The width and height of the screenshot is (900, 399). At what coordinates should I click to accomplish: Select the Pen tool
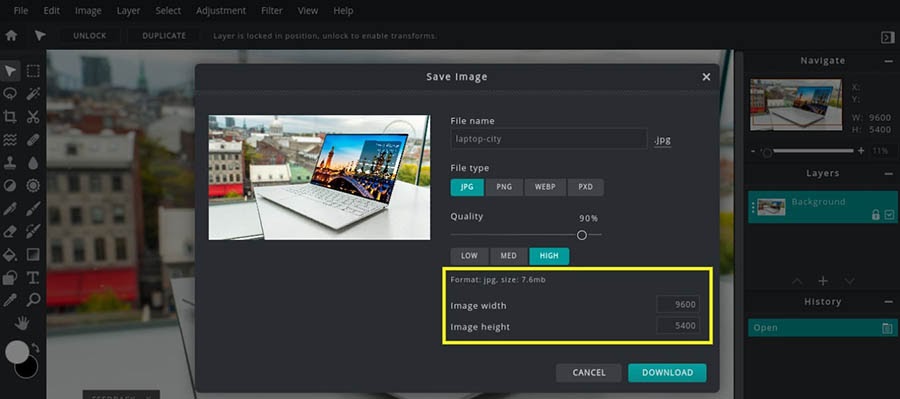pyautogui.click(x=10, y=208)
